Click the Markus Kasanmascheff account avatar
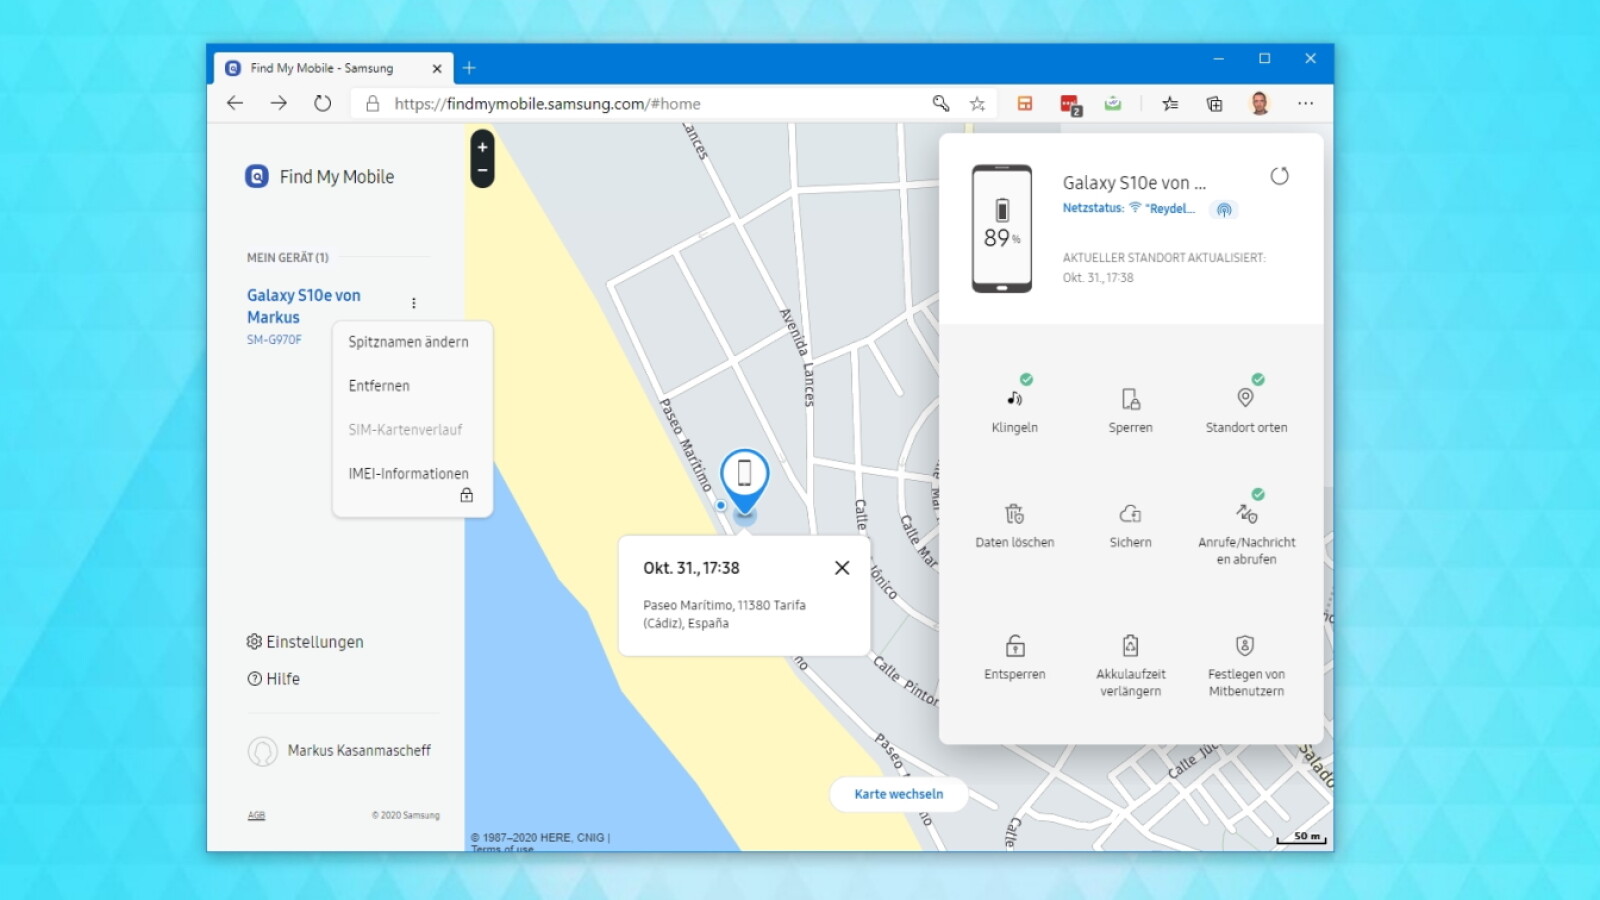 [x=262, y=751]
